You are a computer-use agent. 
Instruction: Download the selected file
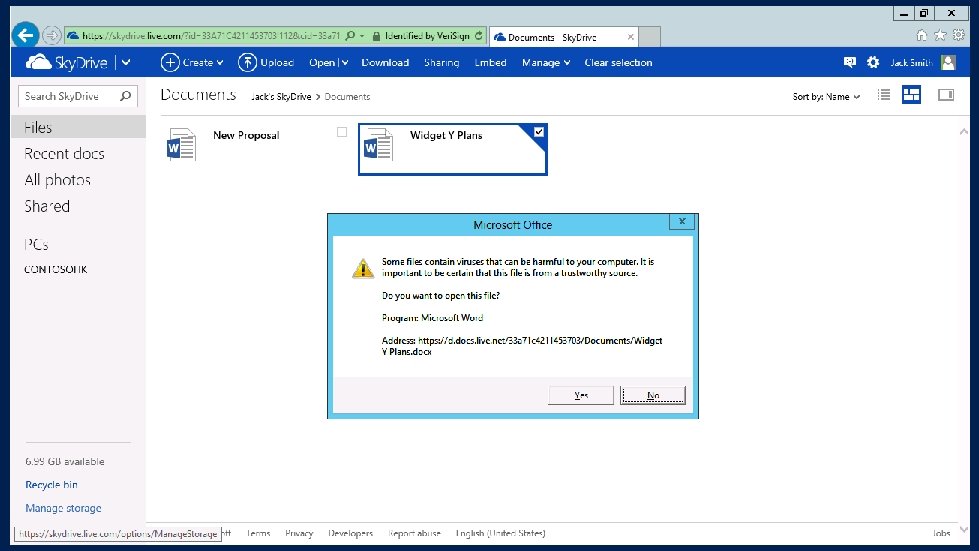tap(385, 62)
